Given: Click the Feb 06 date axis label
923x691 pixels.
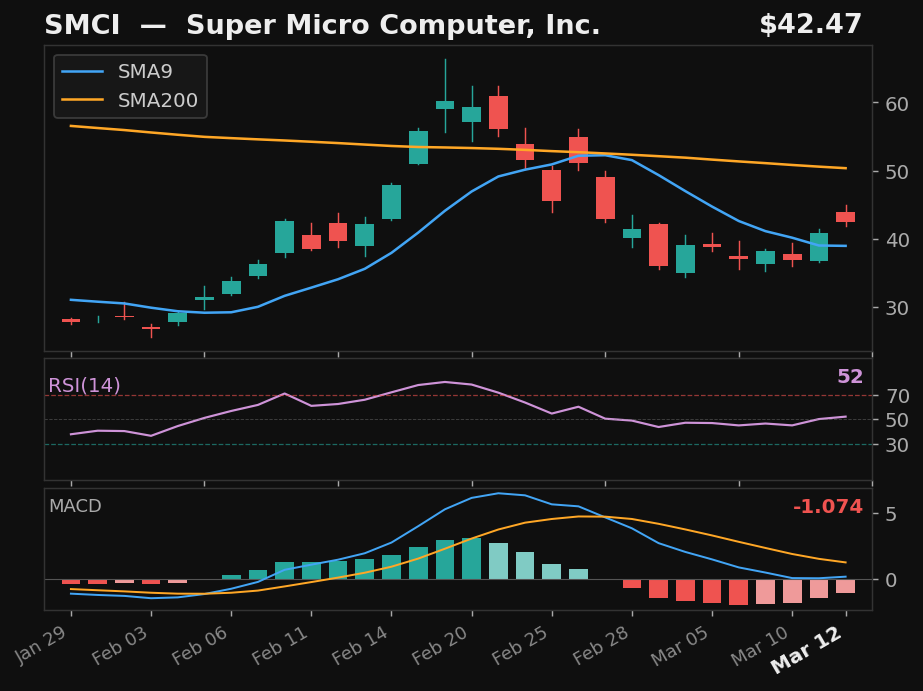Looking at the screenshot, I should coord(202,645).
